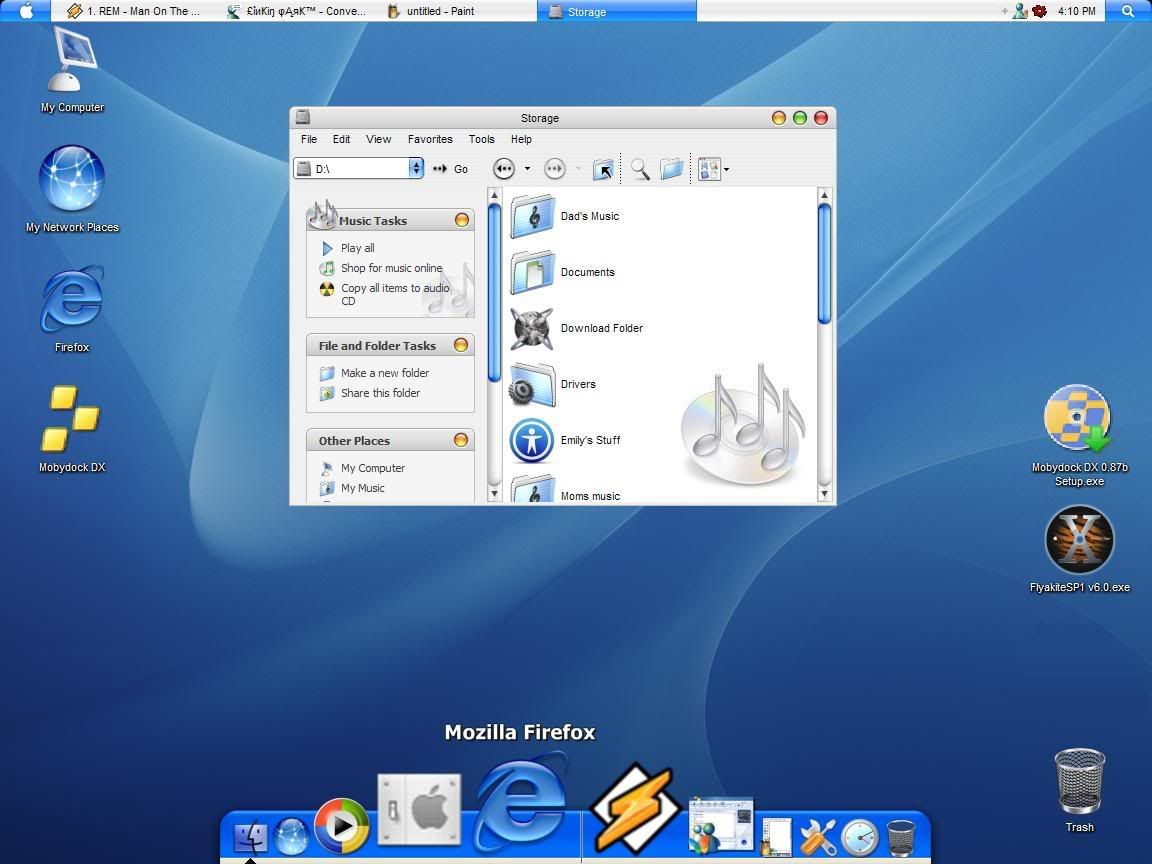Click the D:\ address field
Image resolution: width=1152 pixels, height=864 pixels.
359,168
